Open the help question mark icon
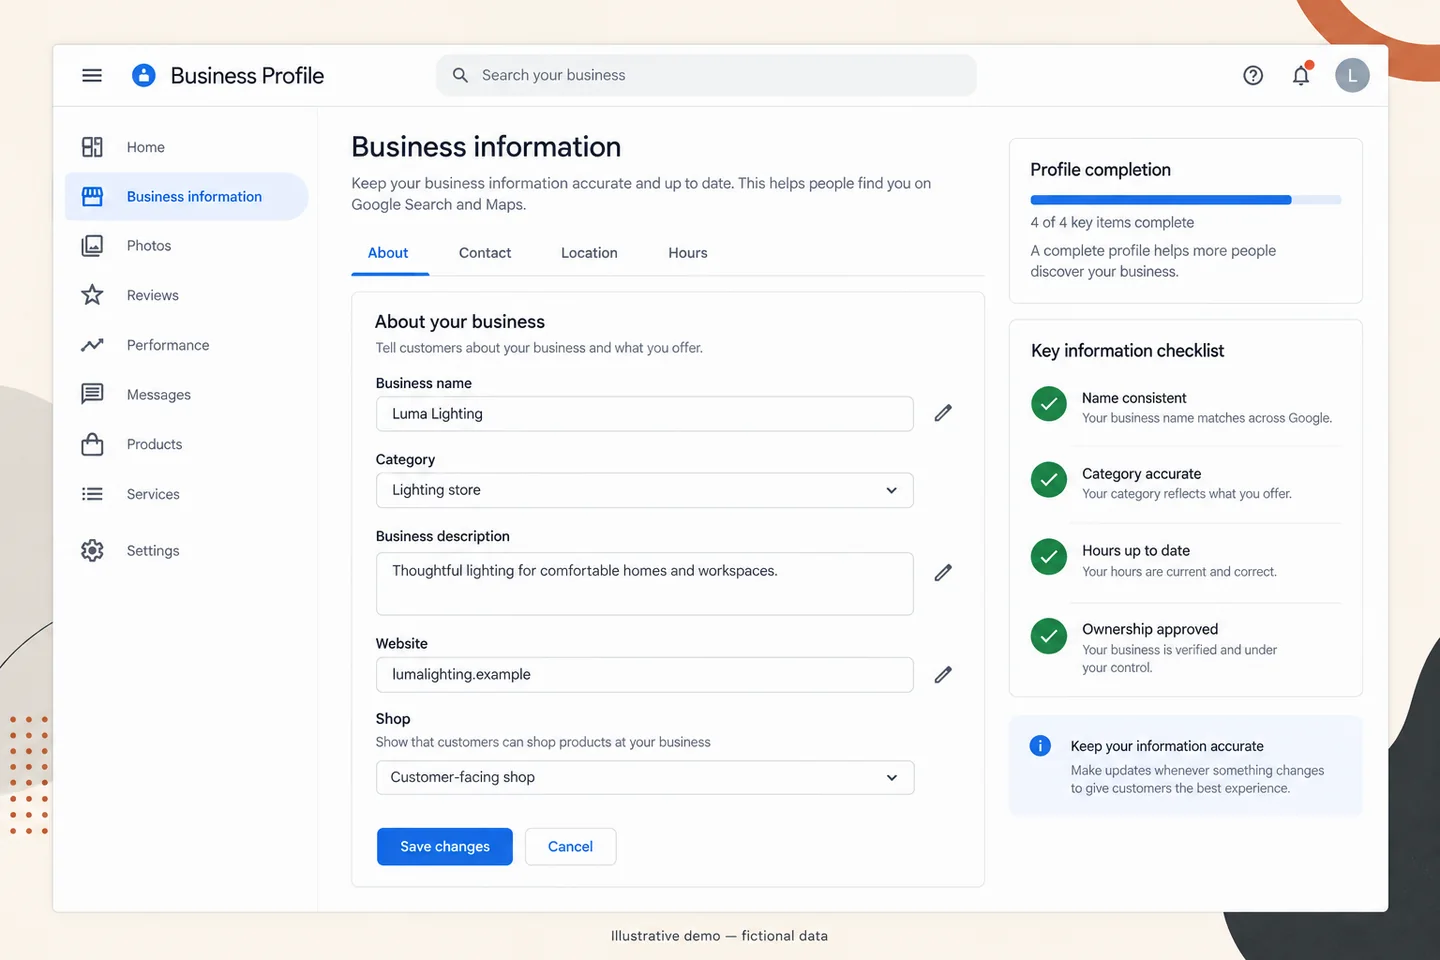The image size is (1440, 960). click(1253, 75)
